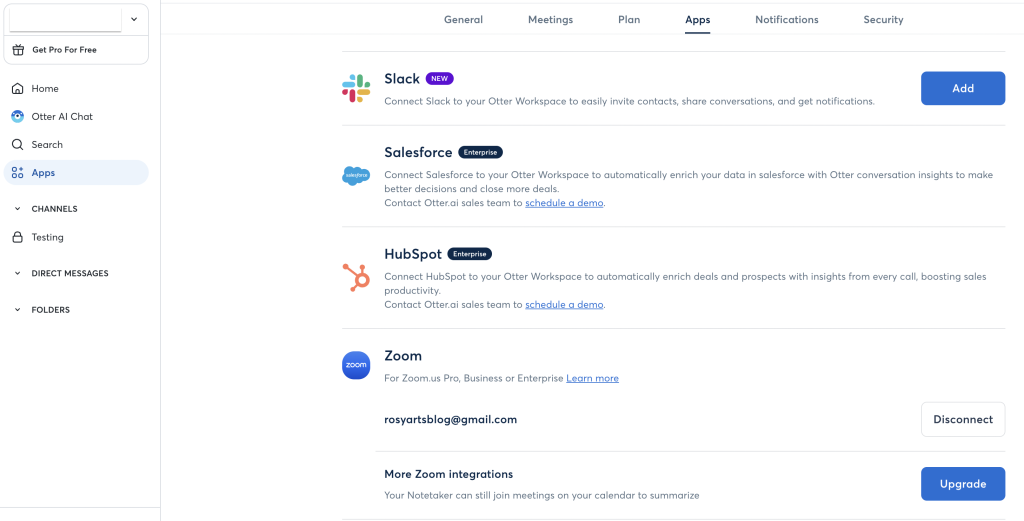Click the Salesforce cloud logo

(356, 176)
